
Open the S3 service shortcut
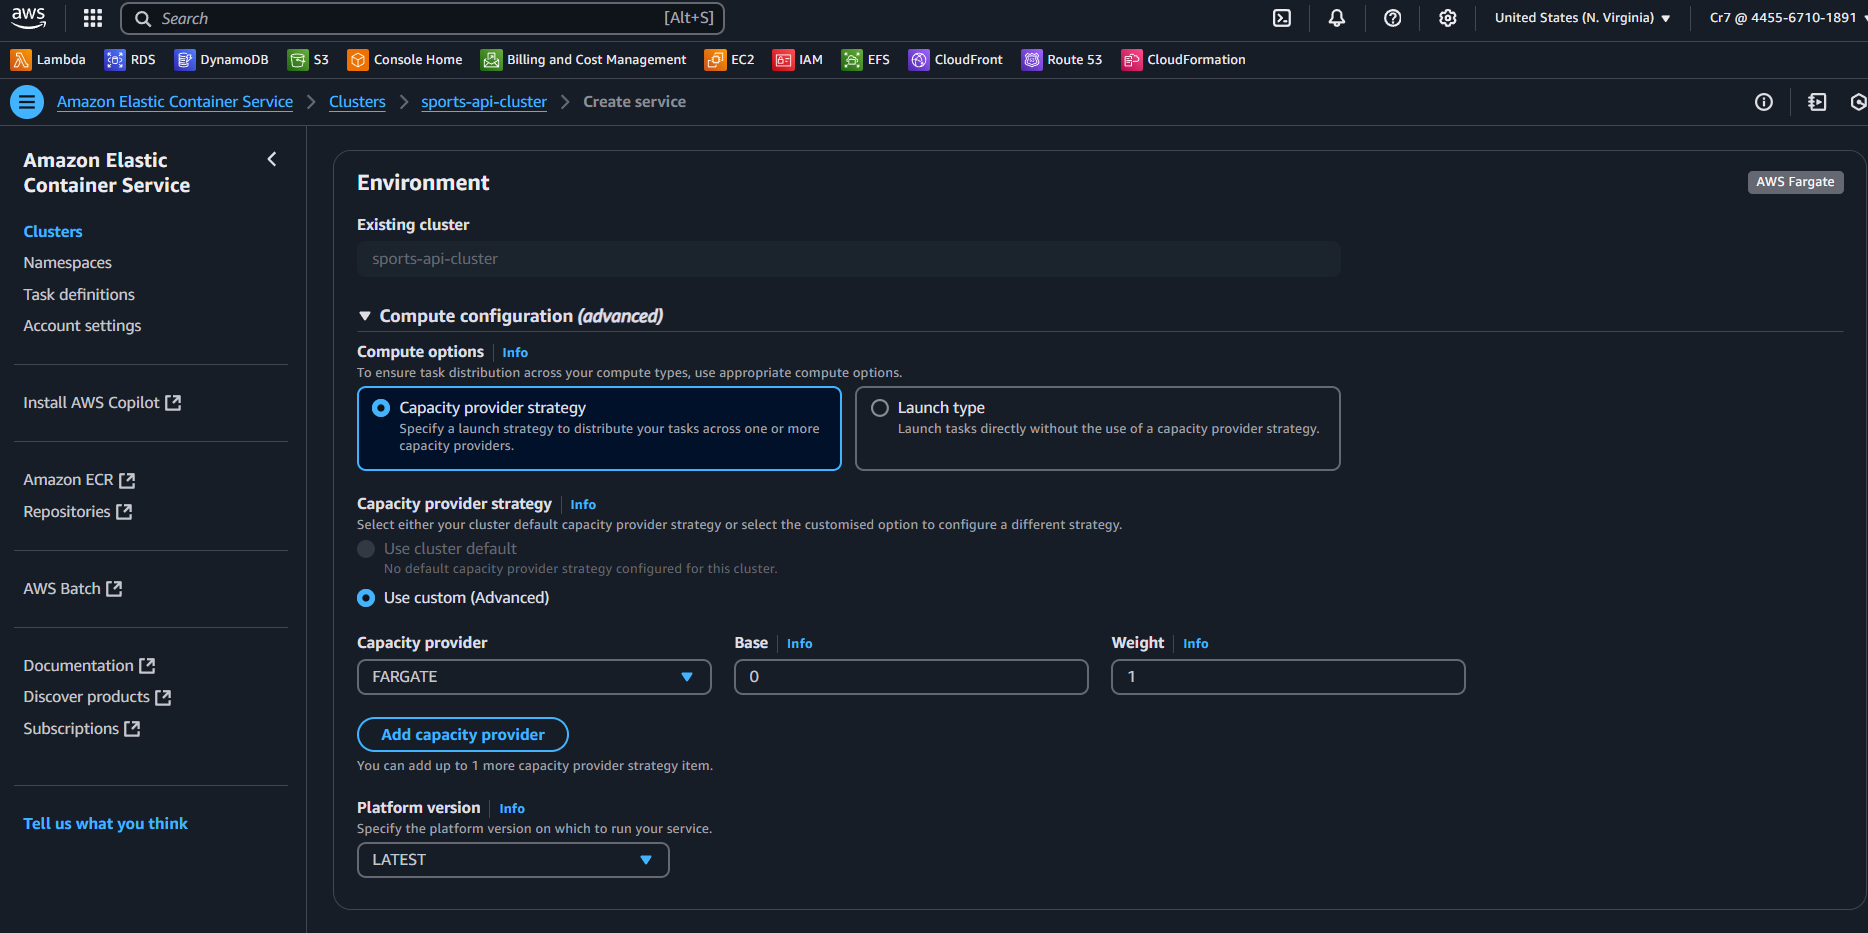(308, 60)
